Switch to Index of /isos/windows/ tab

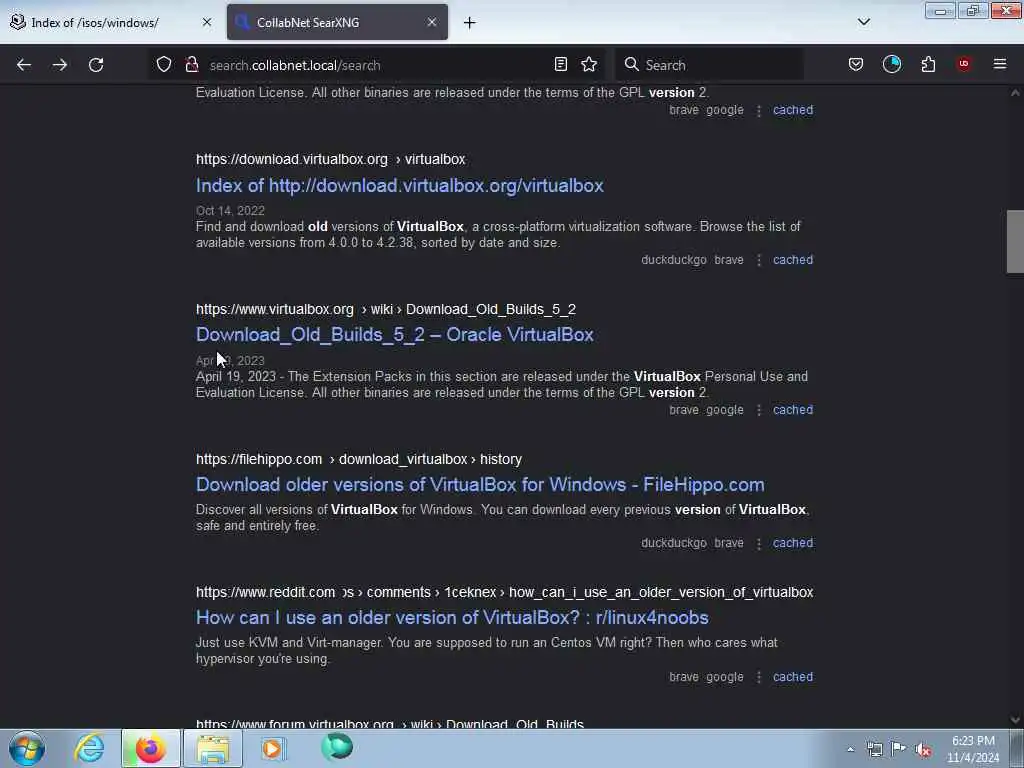[x=111, y=22]
